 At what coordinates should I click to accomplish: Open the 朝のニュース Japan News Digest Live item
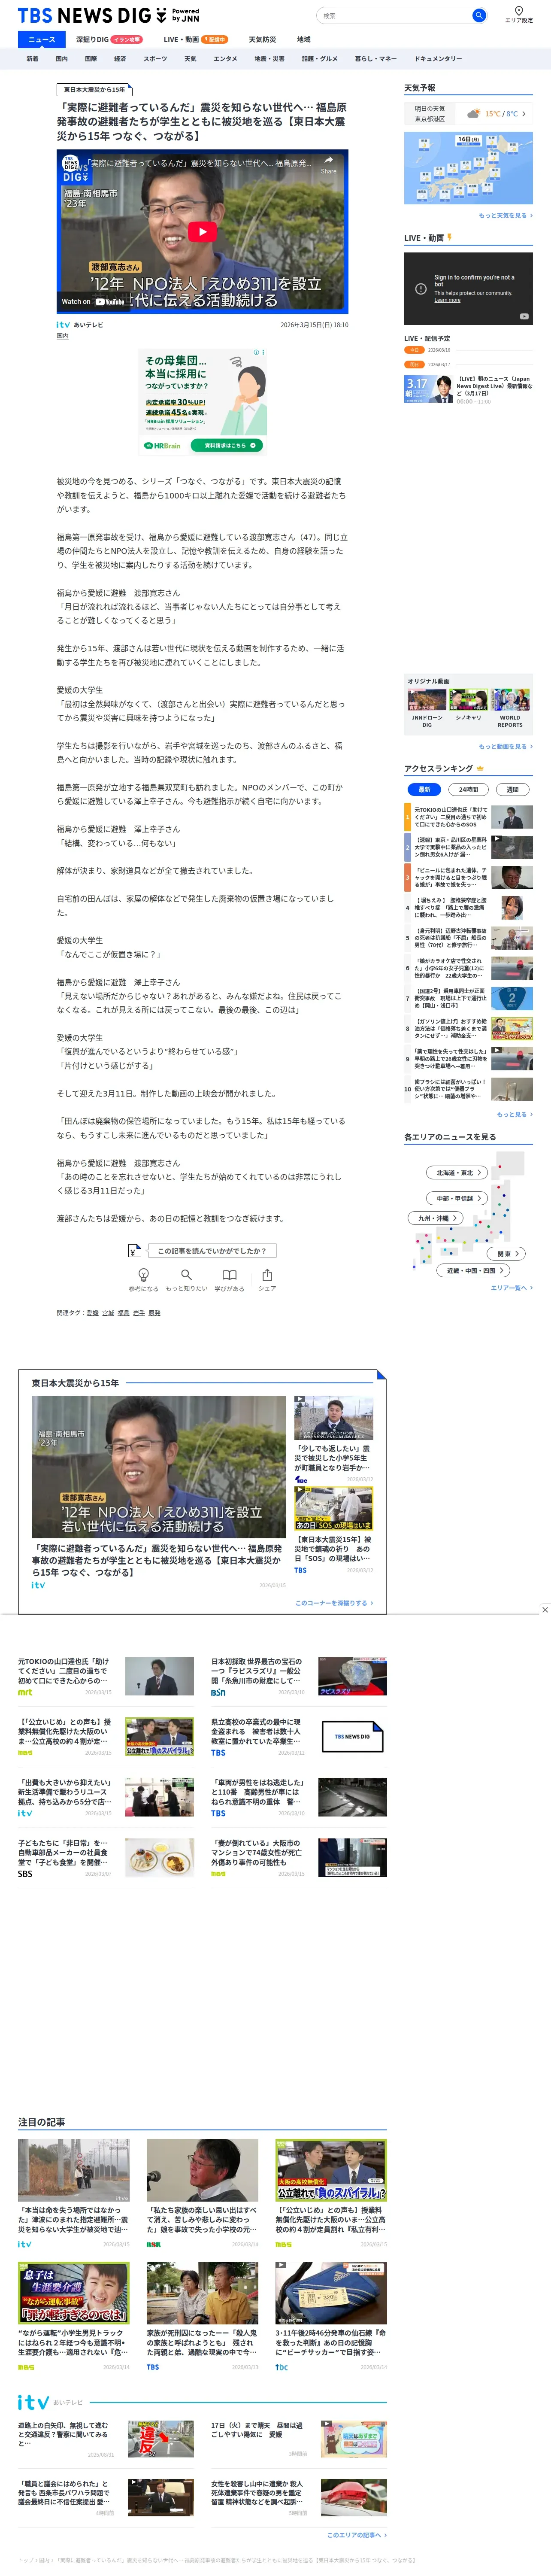pos(468,388)
